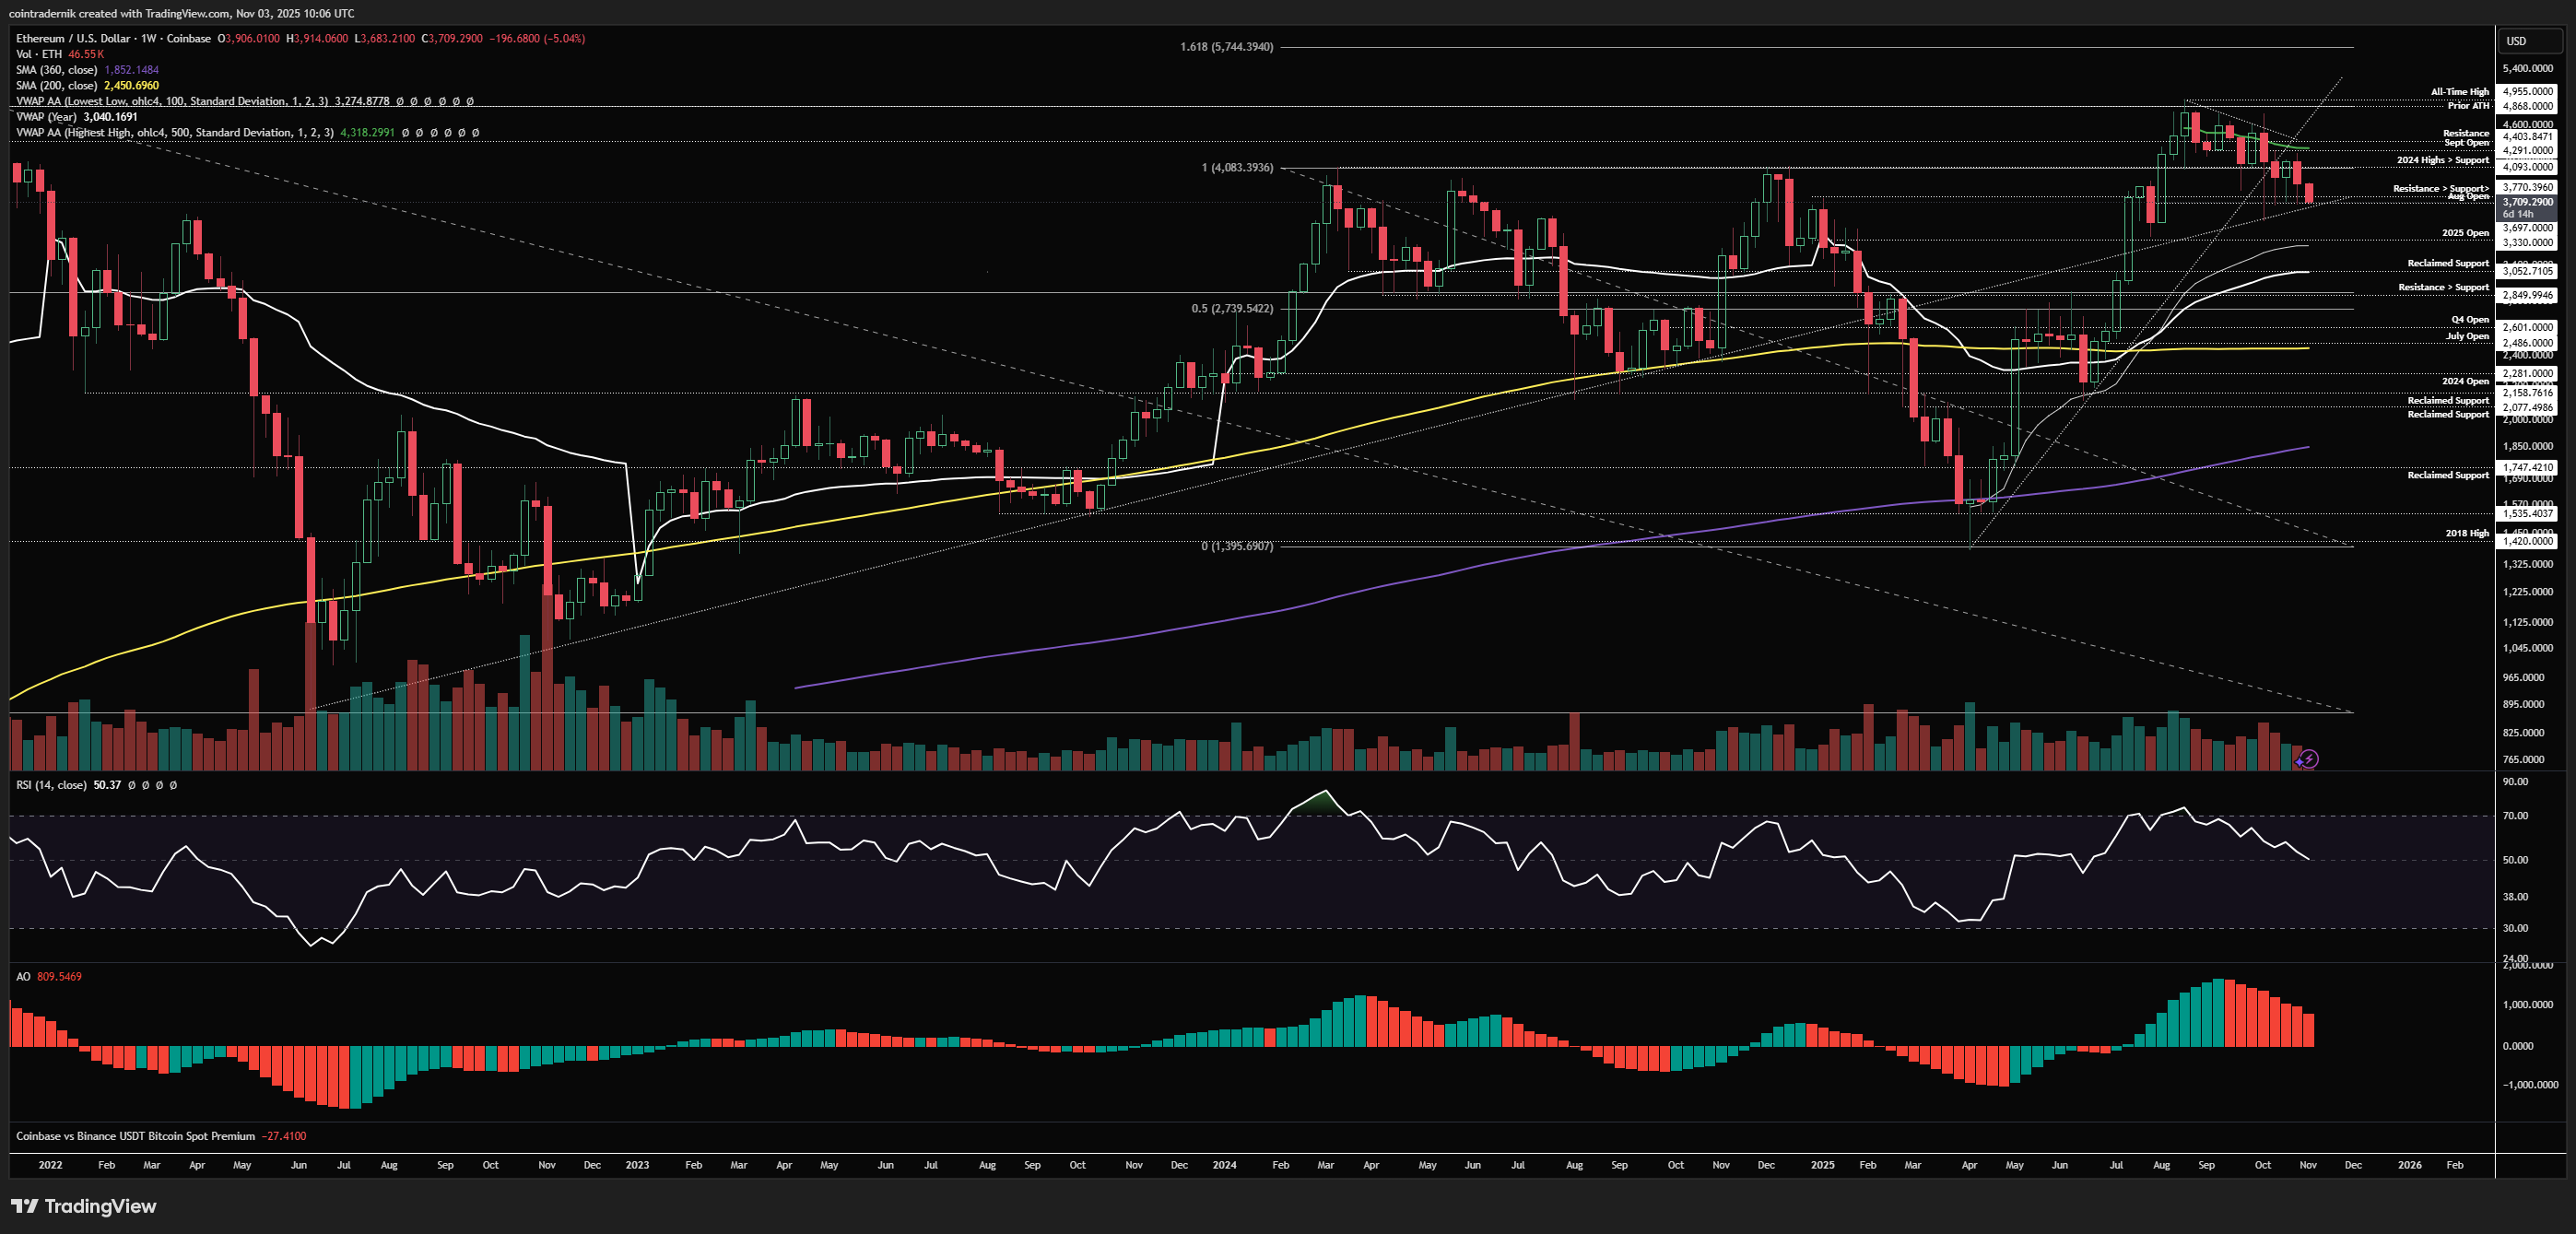Click the 2025 label on time axis
Image resolution: width=2576 pixels, height=1234 pixels.
1822,1165
